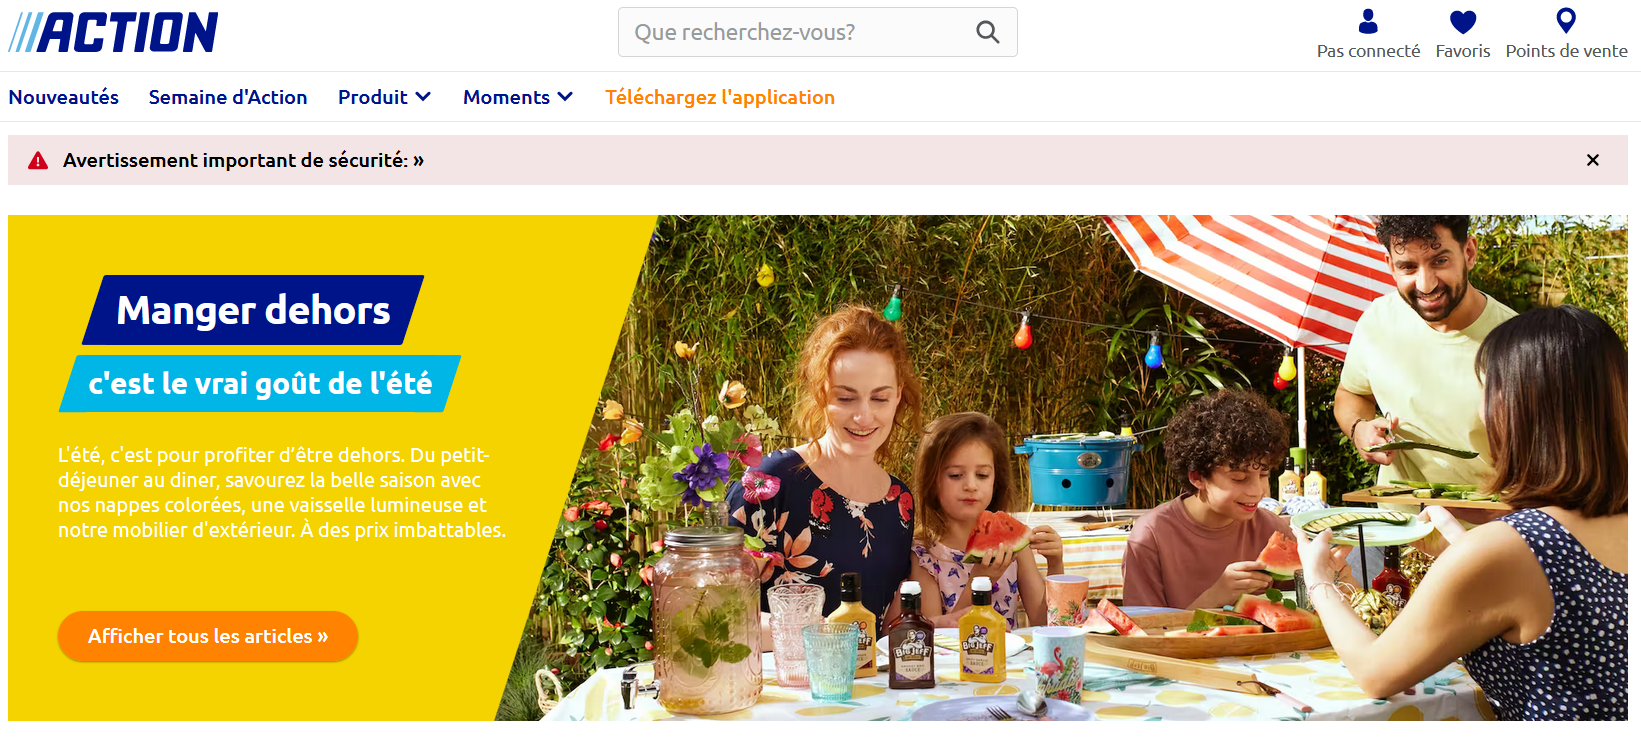Open Favoris via the heart icon
Viewport: 1641px width, 737px height.
coord(1463,21)
